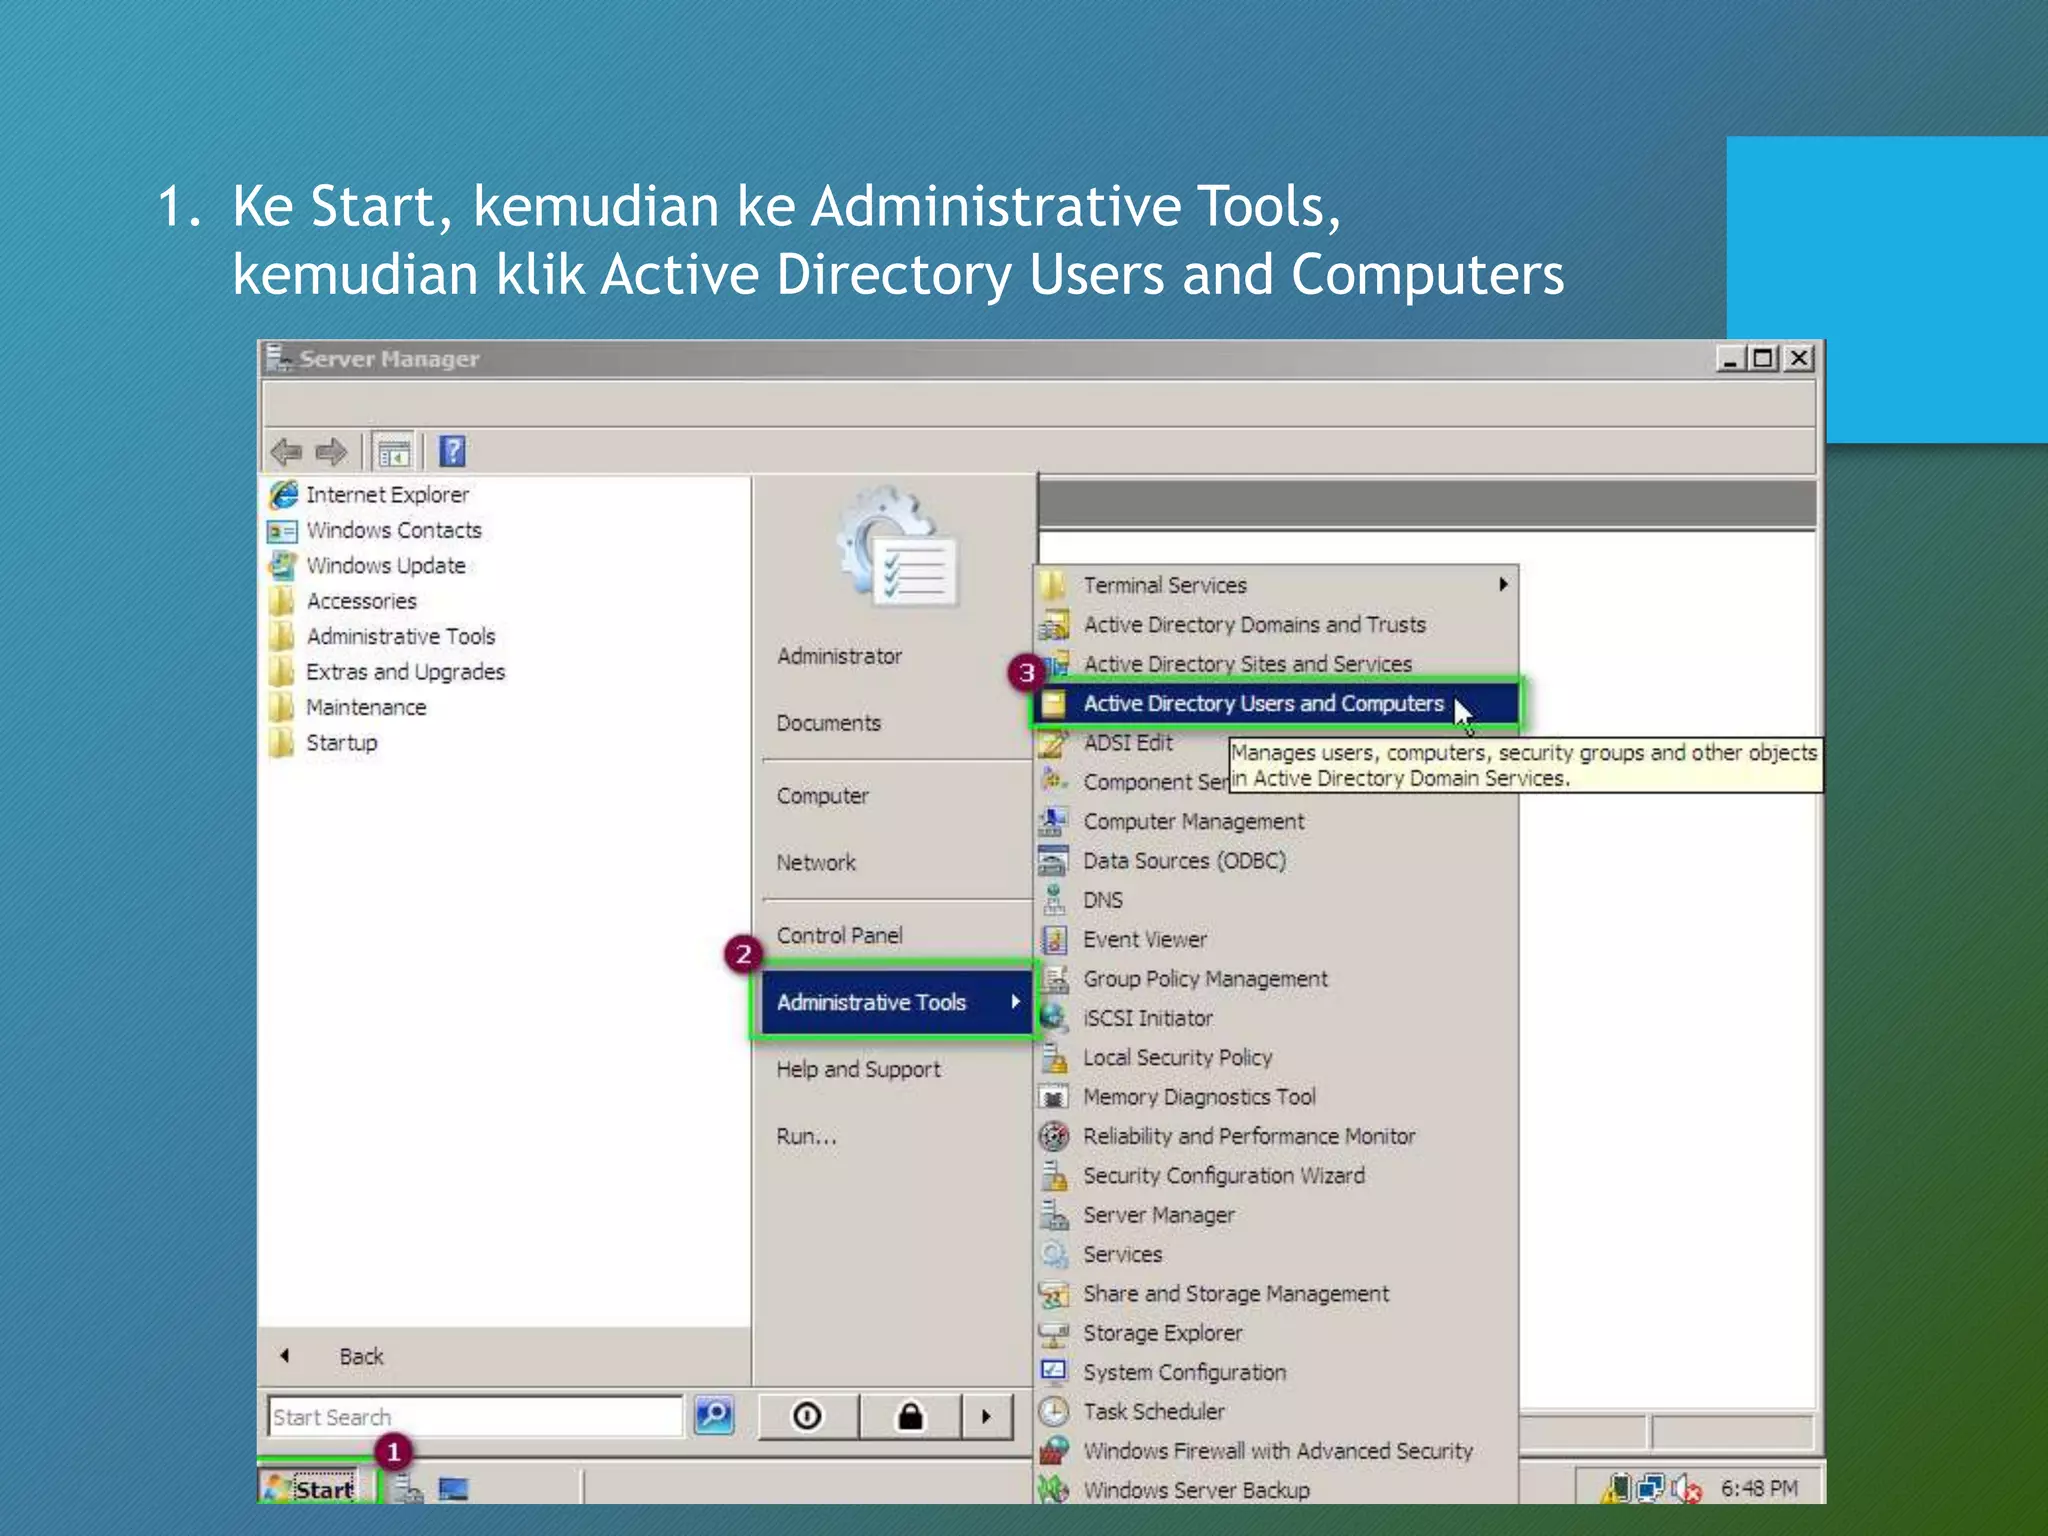Click the Active Directory Domains and Trusts icon
The width and height of the screenshot is (2048, 1536).
click(1054, 625)
